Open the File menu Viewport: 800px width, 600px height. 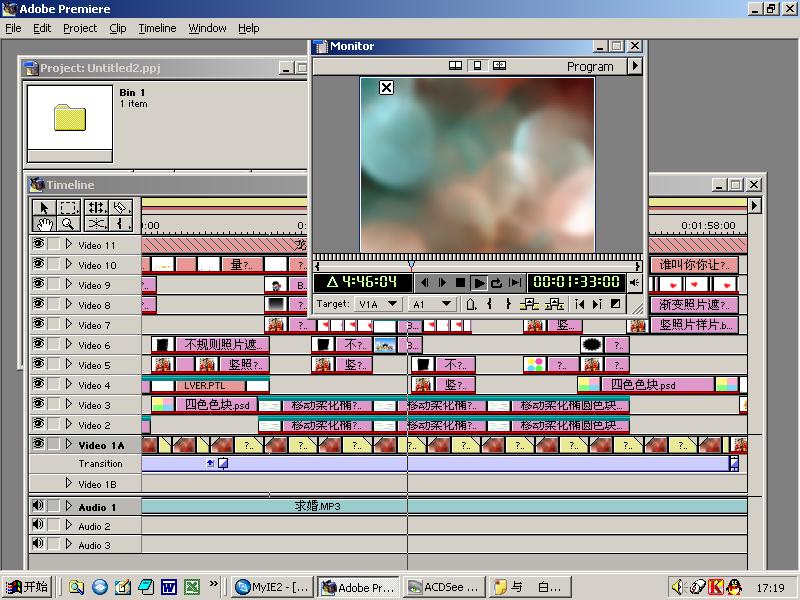click(x=13, y=28)
